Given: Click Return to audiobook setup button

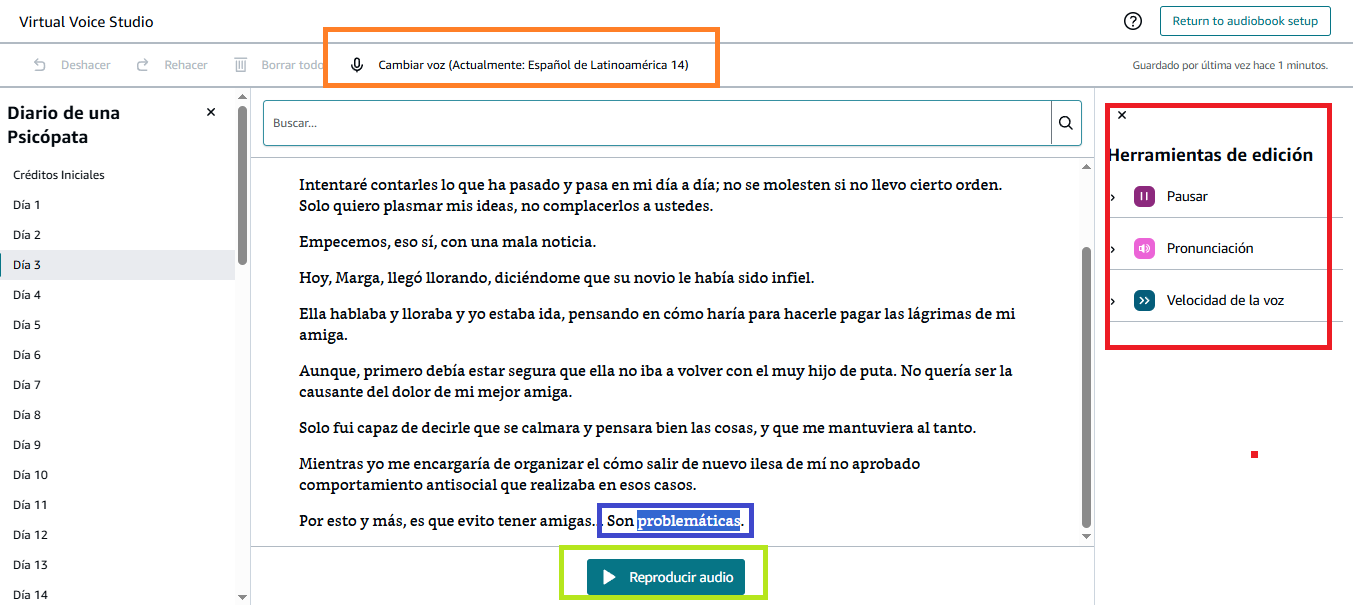Looking at the screenshot, I should (1245, 21).
